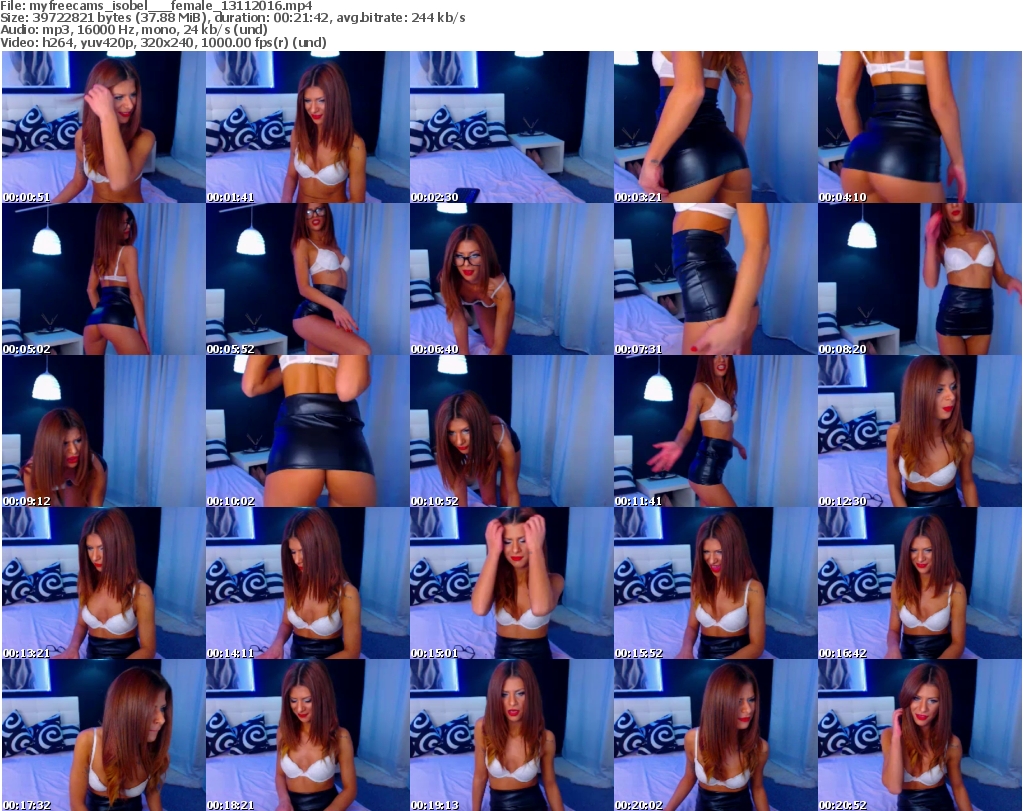The width and height of the screenshot is (1024, 811).
Task: Open the thumbnail stamped 00:04:10
Action: [920, 127]
